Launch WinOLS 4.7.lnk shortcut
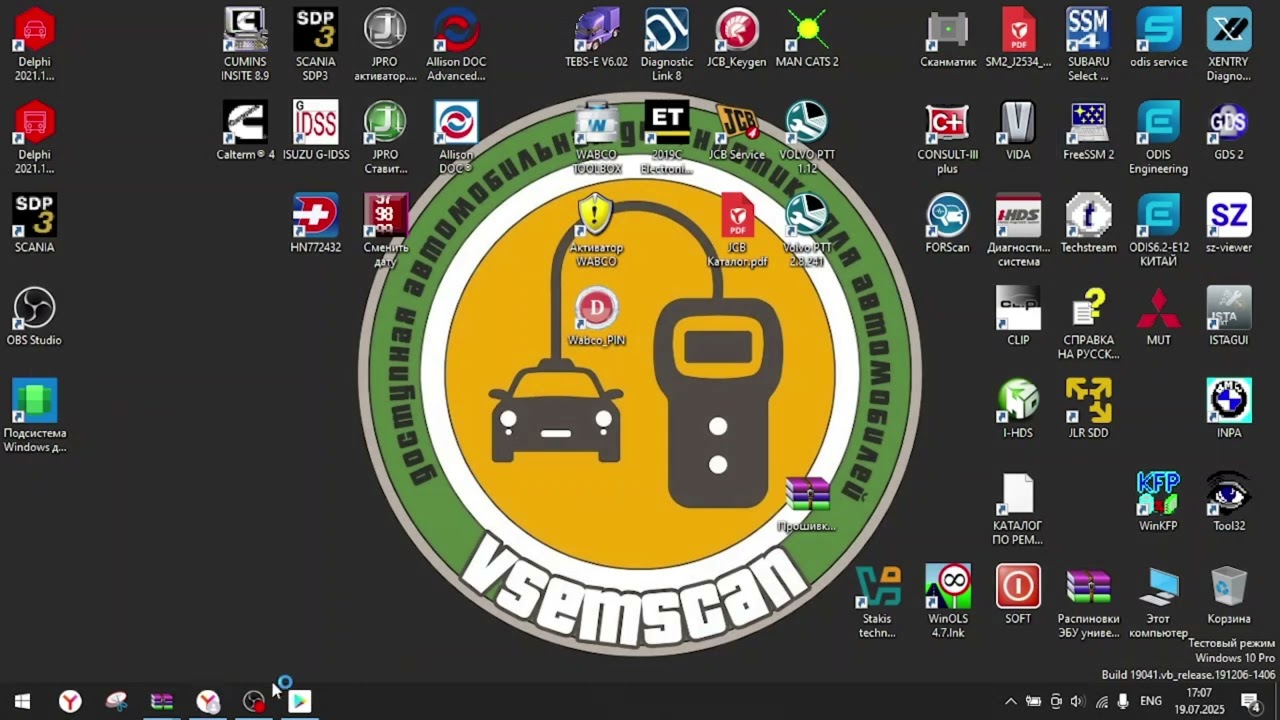This screenshot has width=1280, height=720. [x=948, y=602]
